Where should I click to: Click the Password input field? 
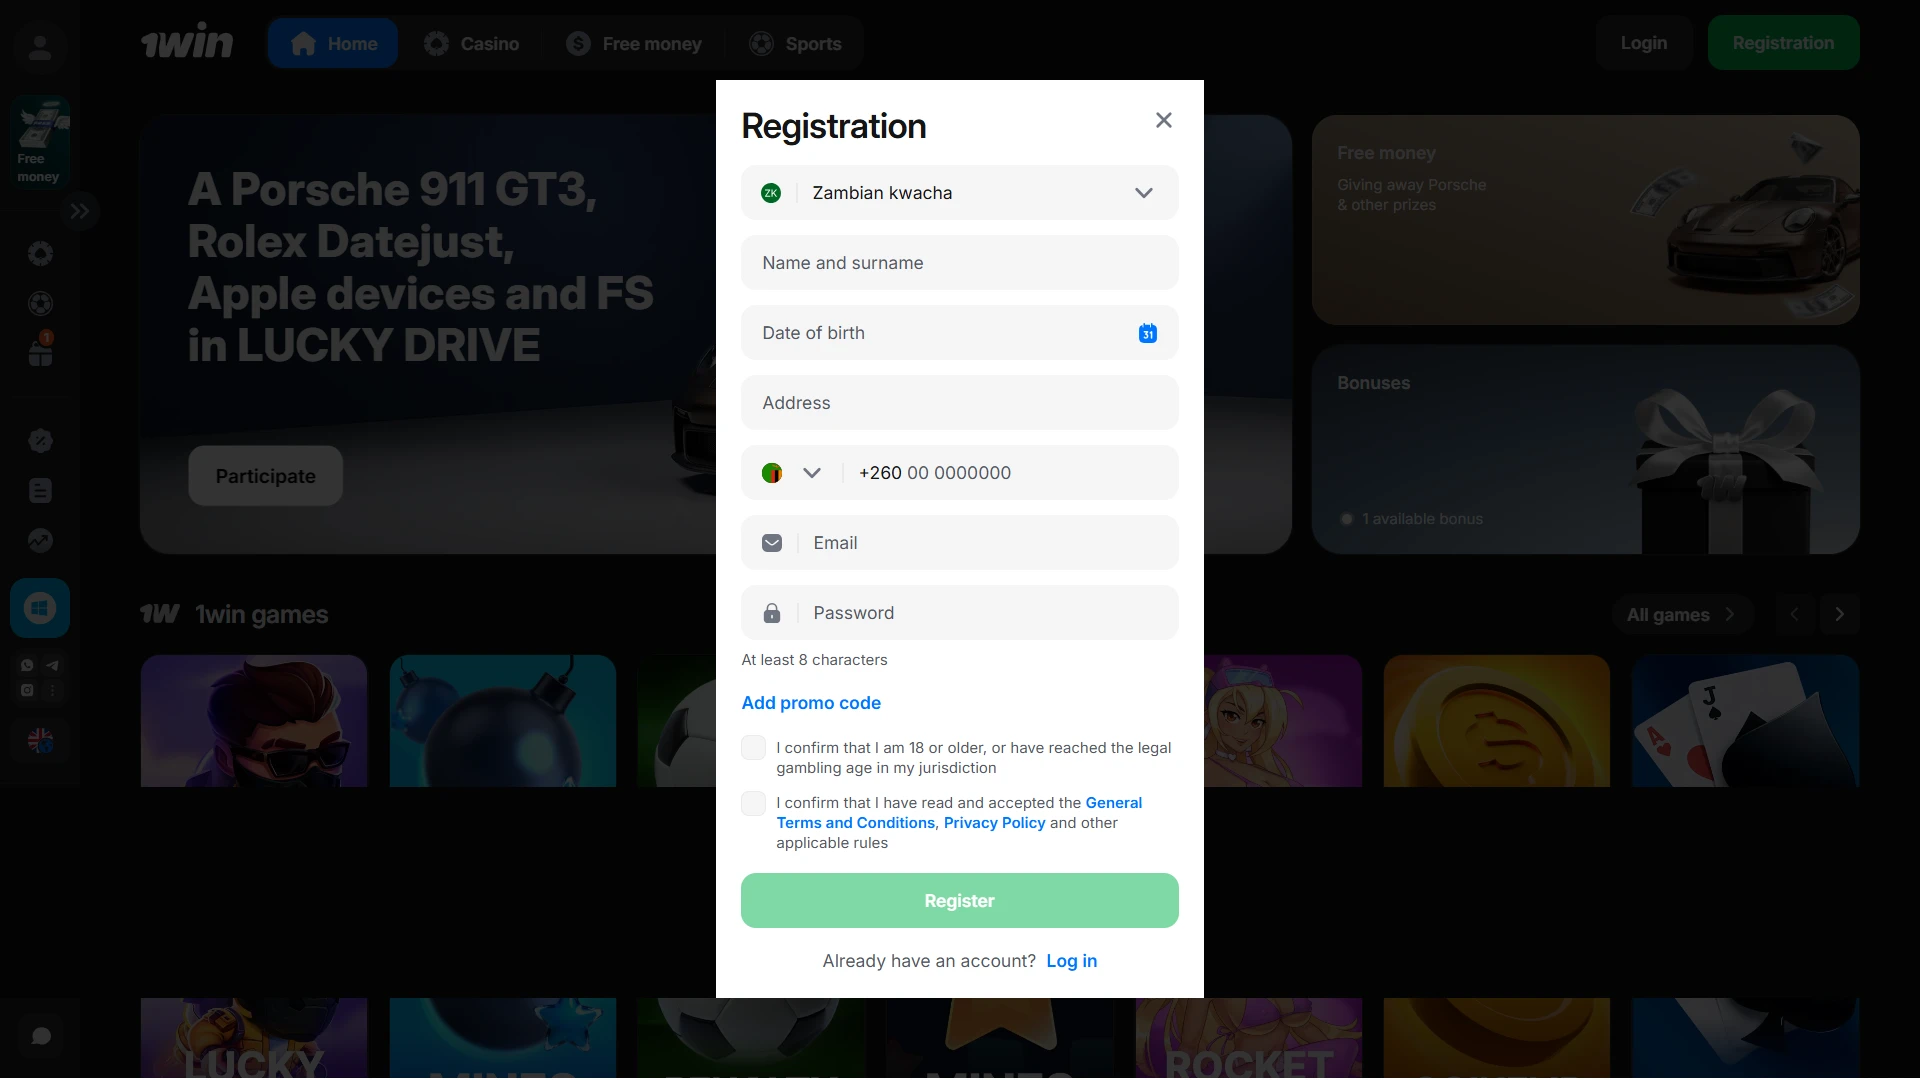(959, 613)
